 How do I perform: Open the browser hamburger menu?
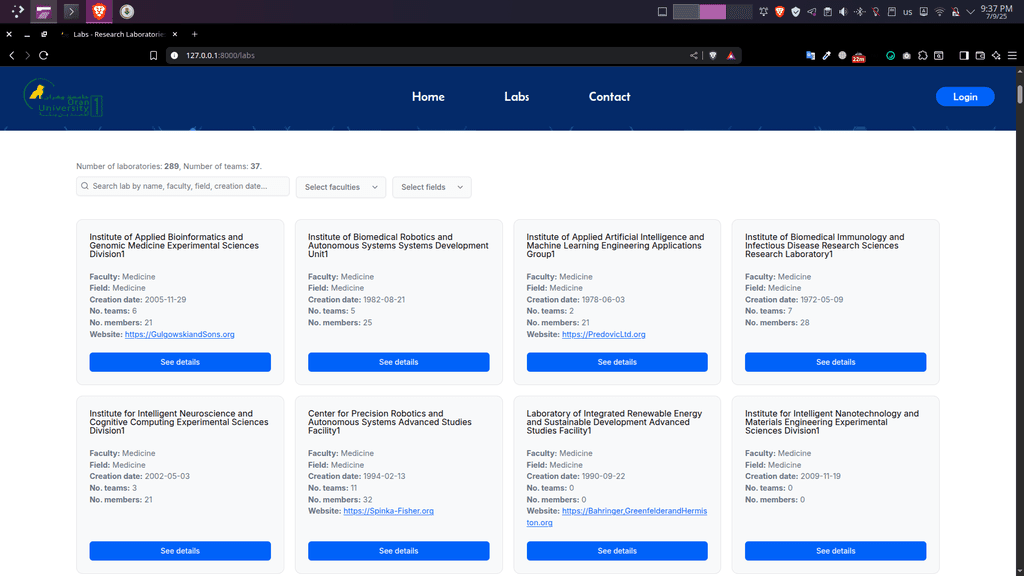point(1012,56)
